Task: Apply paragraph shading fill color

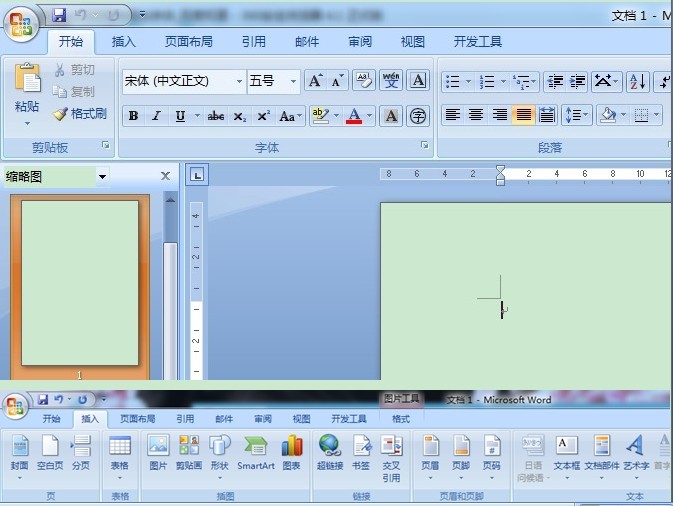Action: tap(608, 115)
